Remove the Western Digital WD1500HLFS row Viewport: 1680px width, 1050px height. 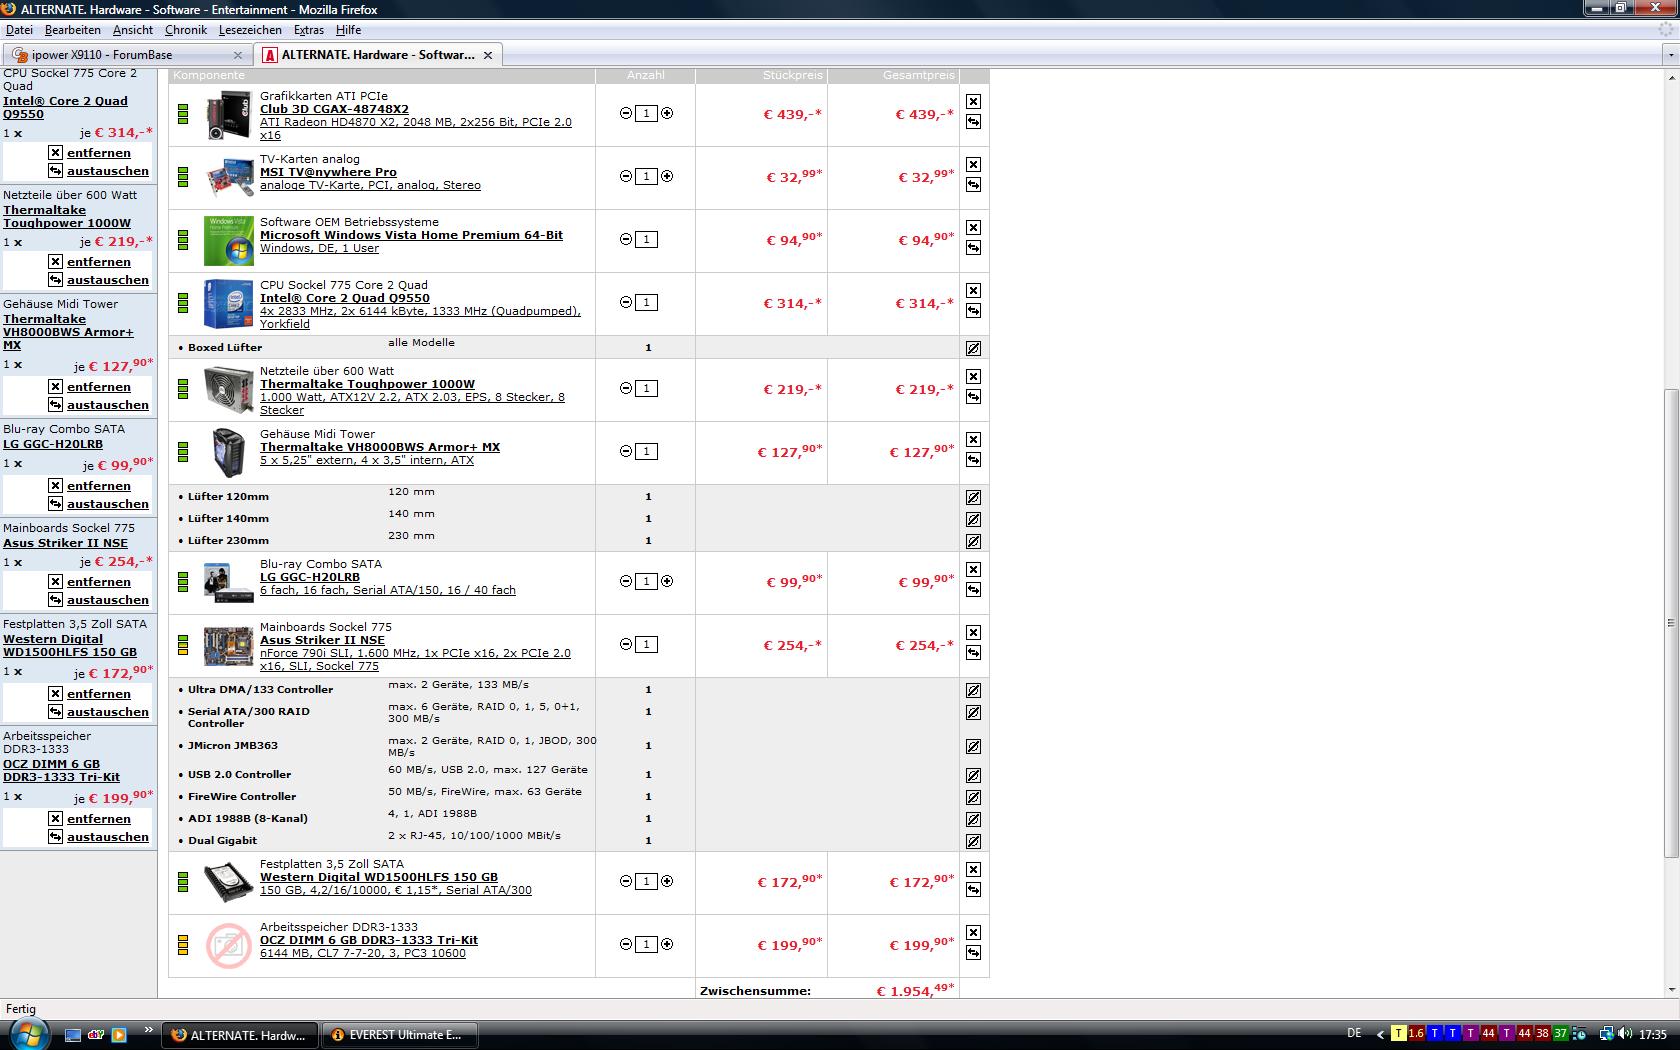(x=973, y=870)
